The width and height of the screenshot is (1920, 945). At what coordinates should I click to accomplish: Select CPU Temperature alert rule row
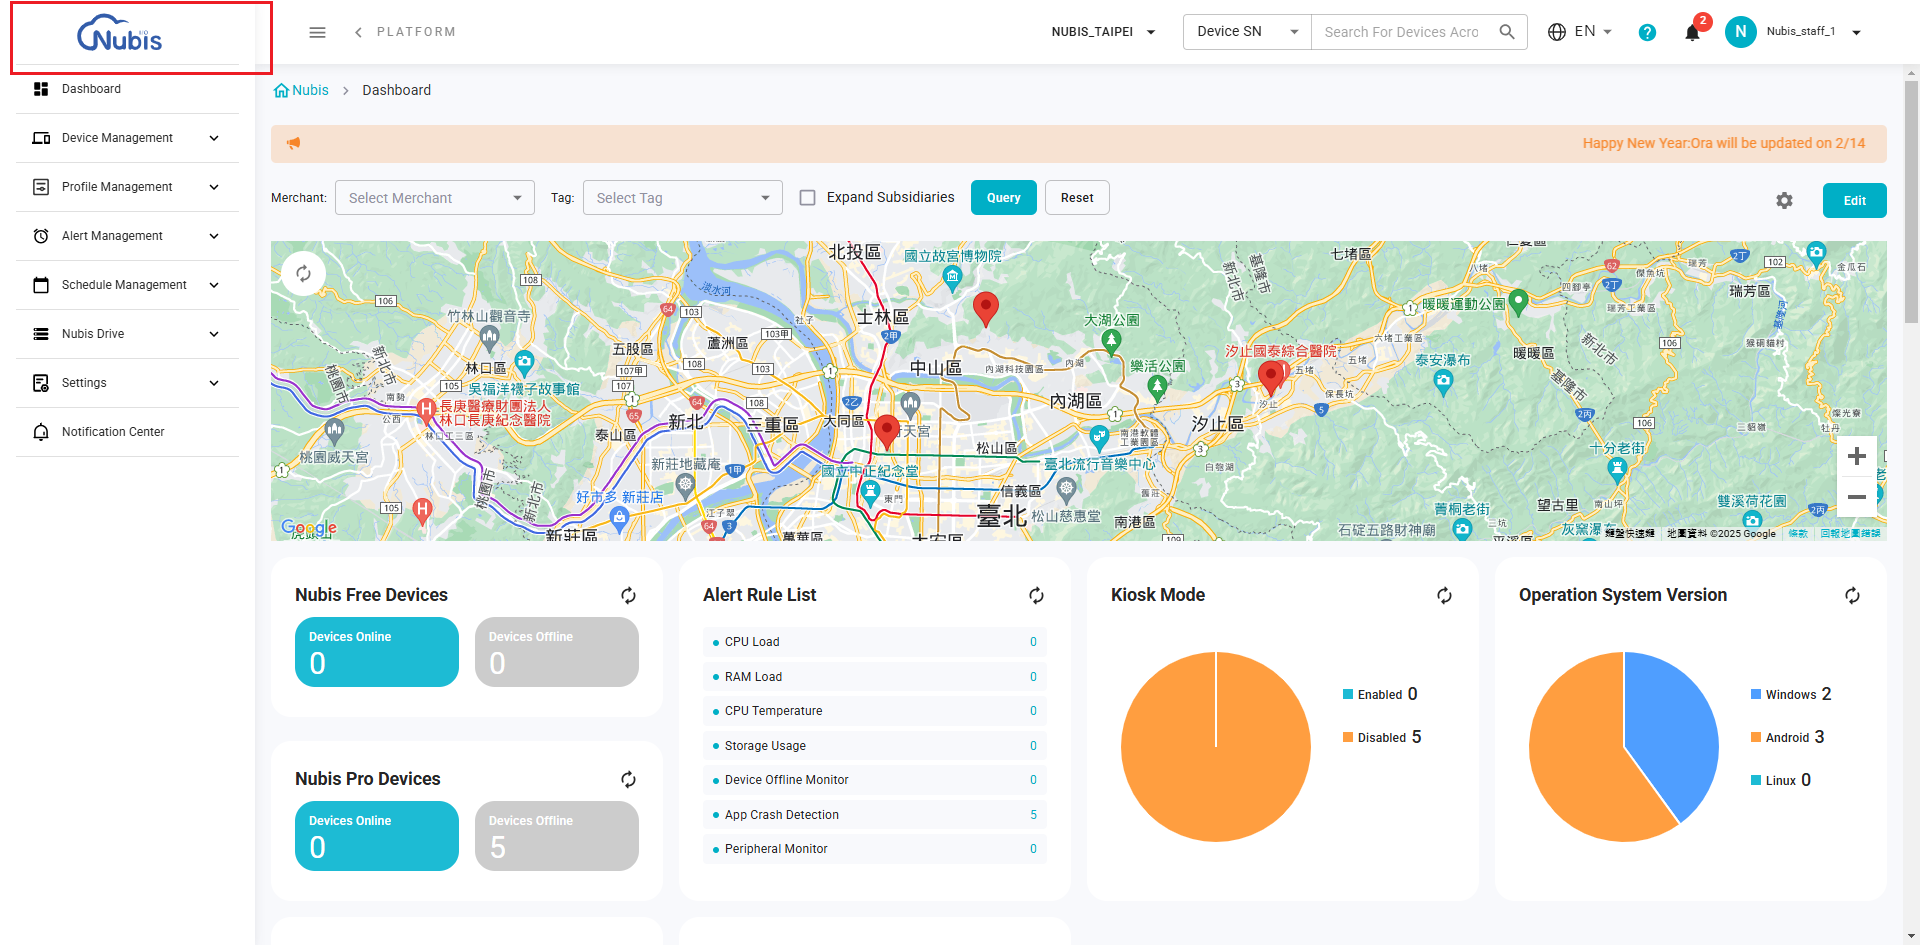tap(875, 711)
